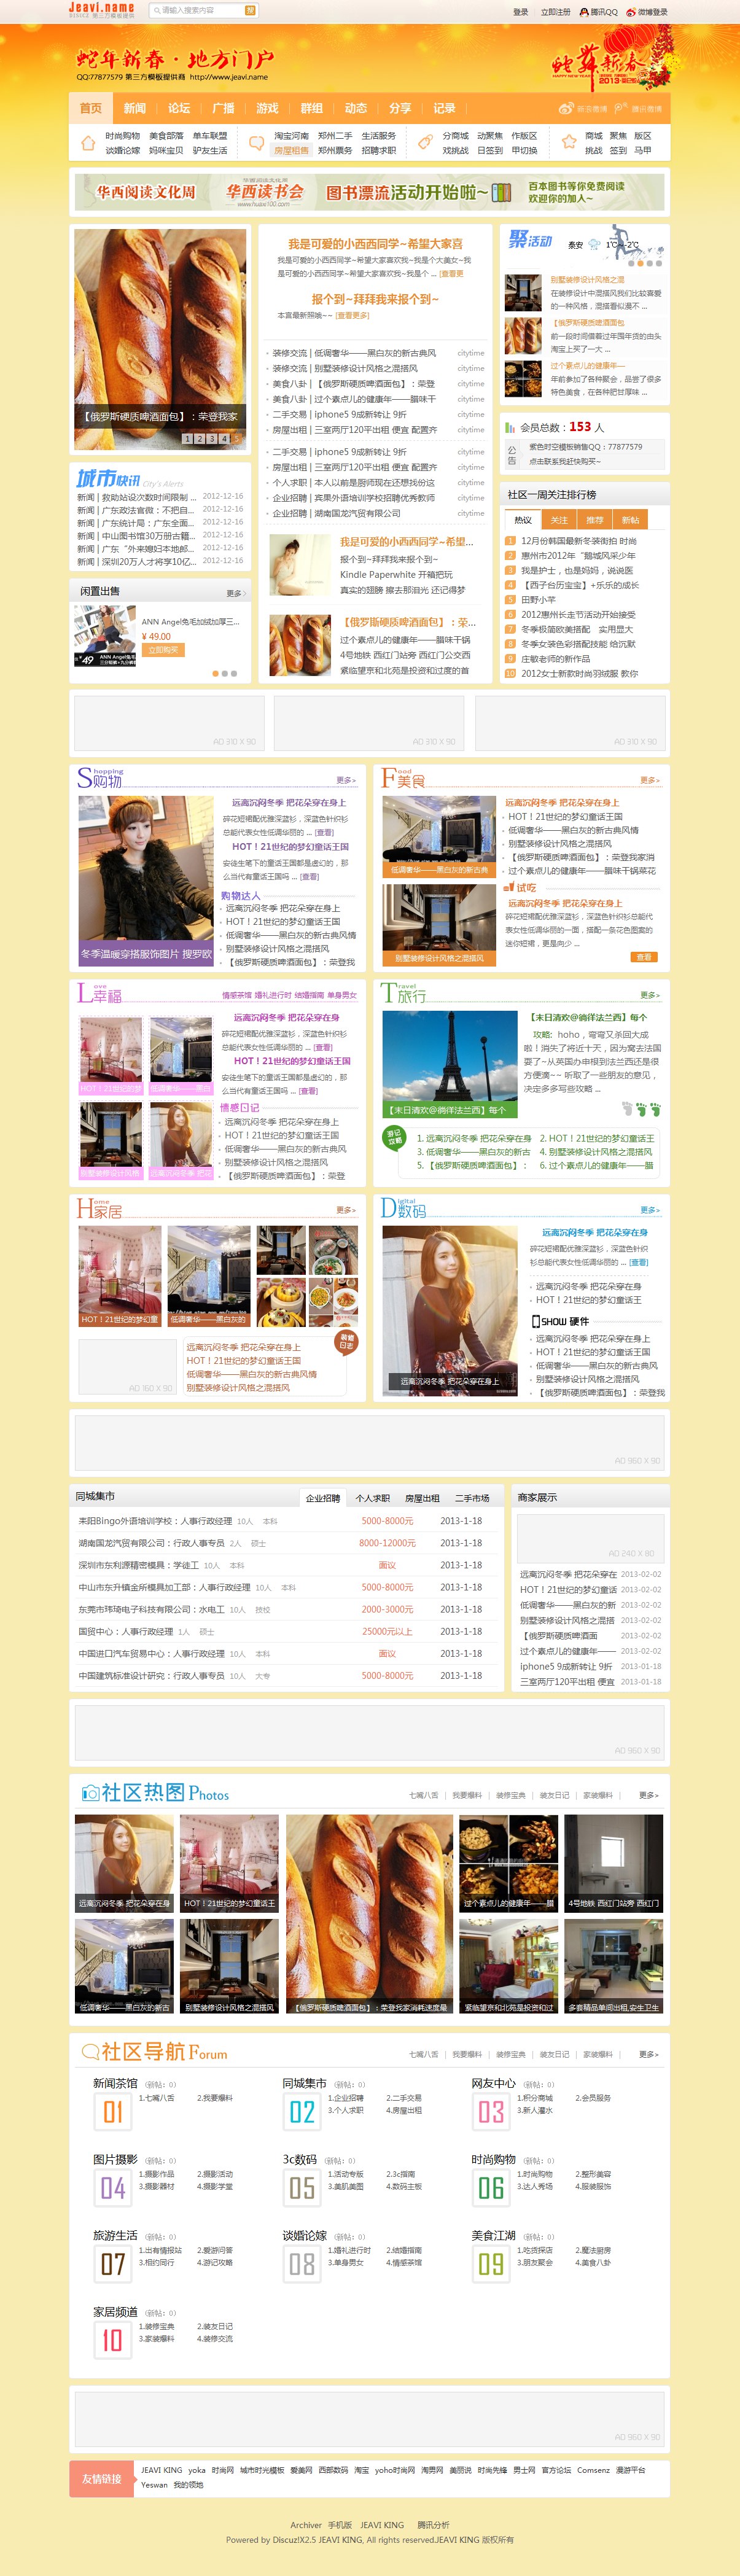This screenshot has width=740, height=2576.
Task: Open merchant item iphone5 9成新转让 9折
Action: [566, 1666]
